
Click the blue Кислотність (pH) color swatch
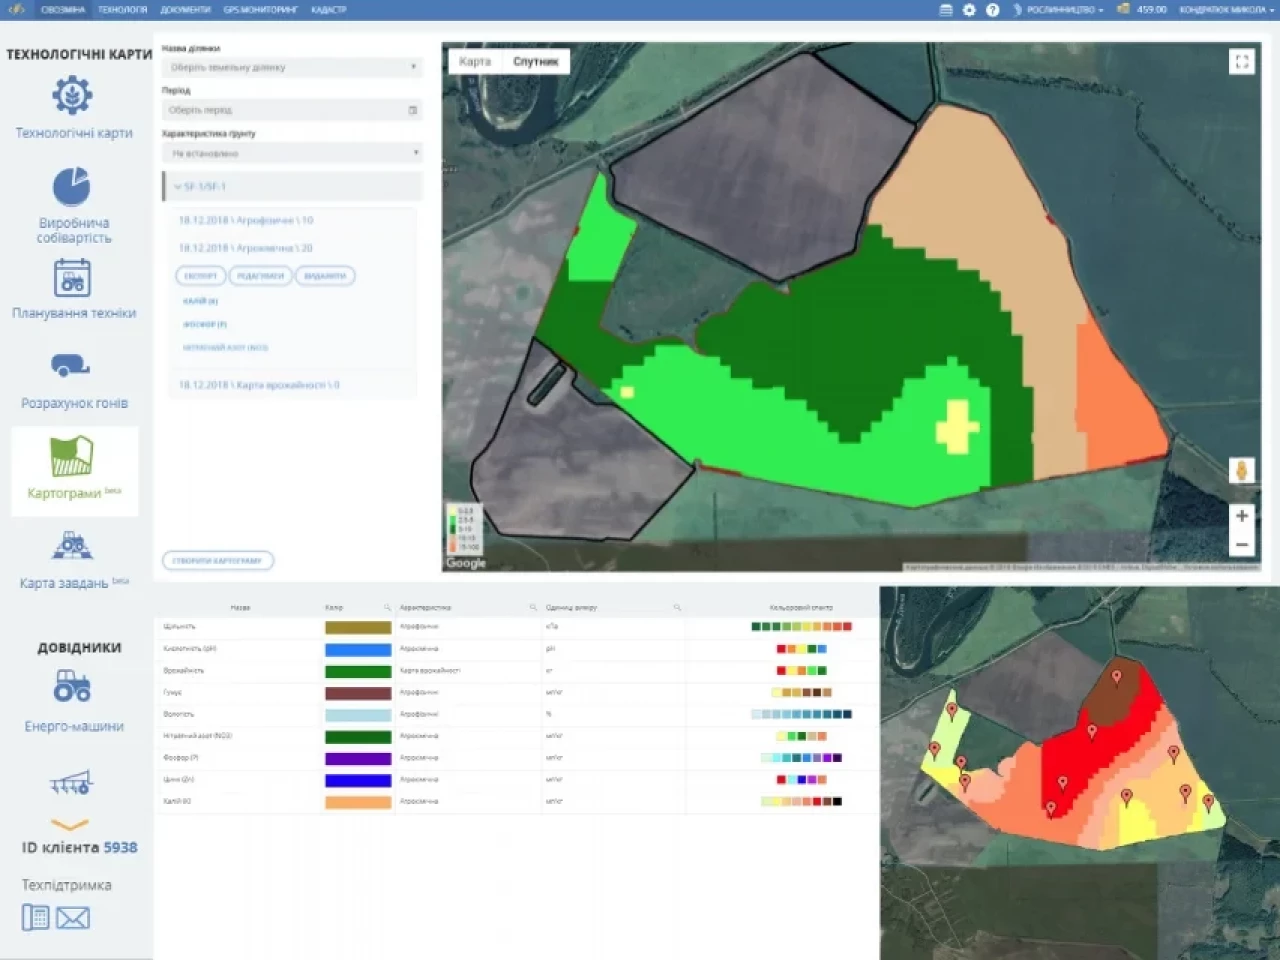click(357, 649)
